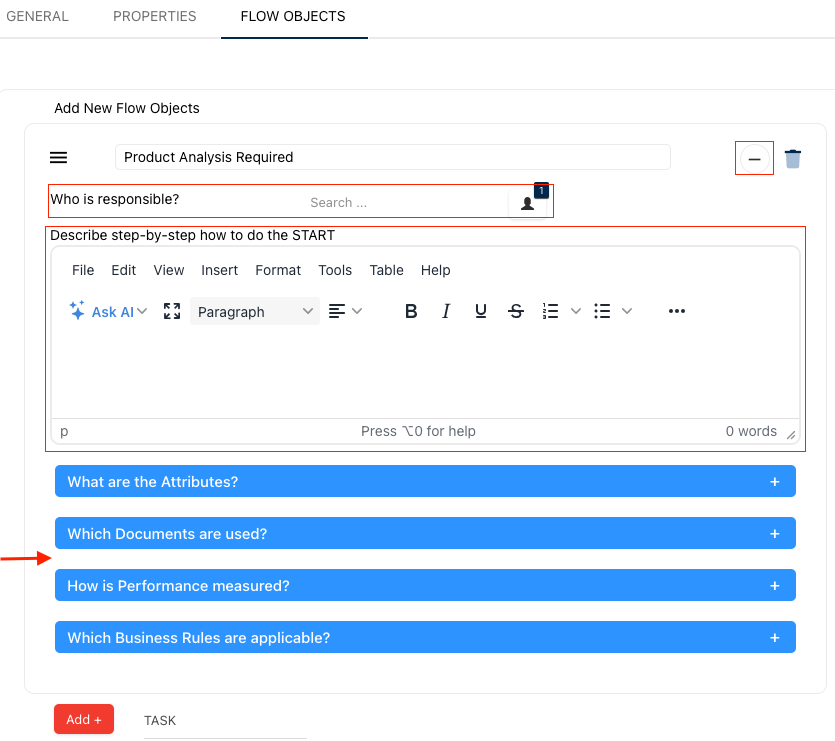Toggle strikethrough formatting in the editor

(515, 311)
